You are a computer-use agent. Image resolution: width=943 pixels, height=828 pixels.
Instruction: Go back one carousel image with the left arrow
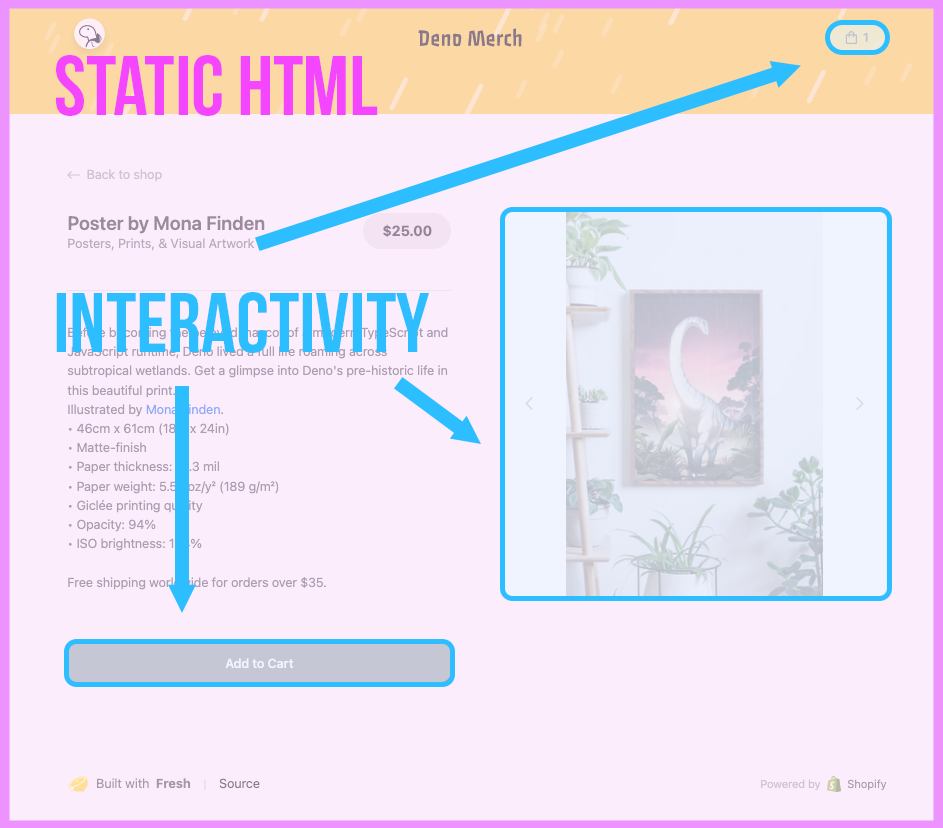click(529, 403)
